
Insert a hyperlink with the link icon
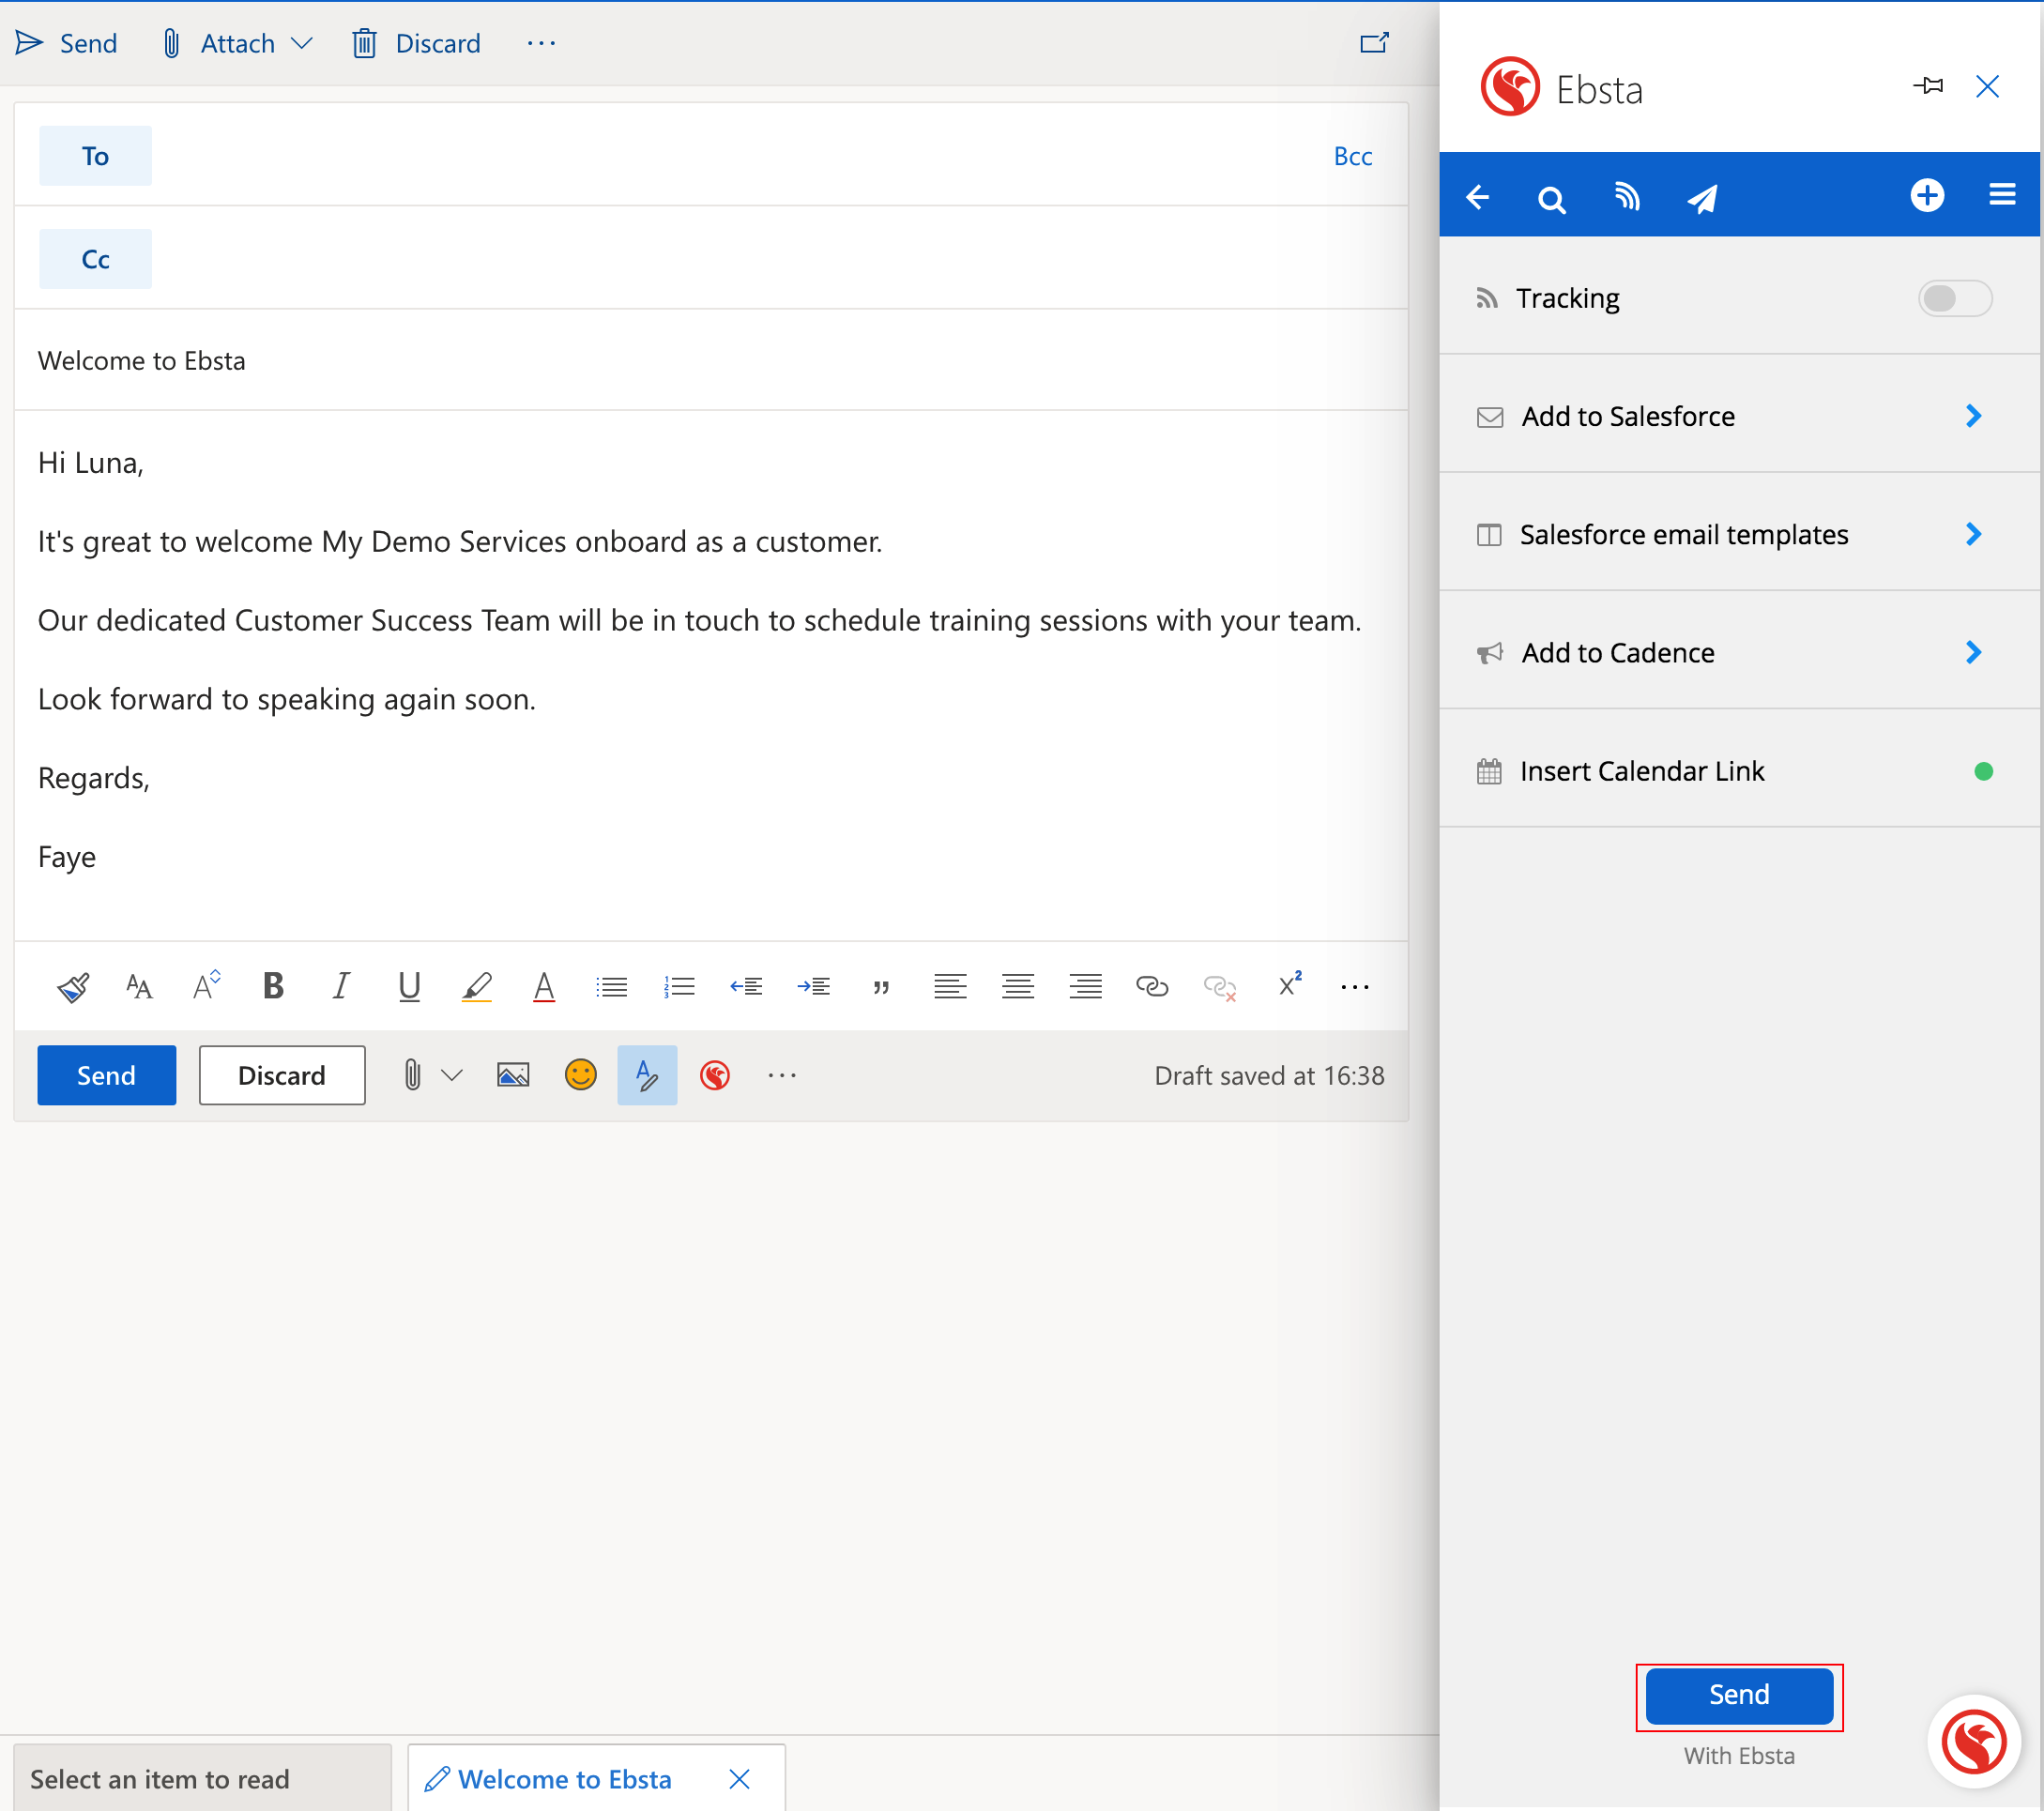(x=1151, y=986)
